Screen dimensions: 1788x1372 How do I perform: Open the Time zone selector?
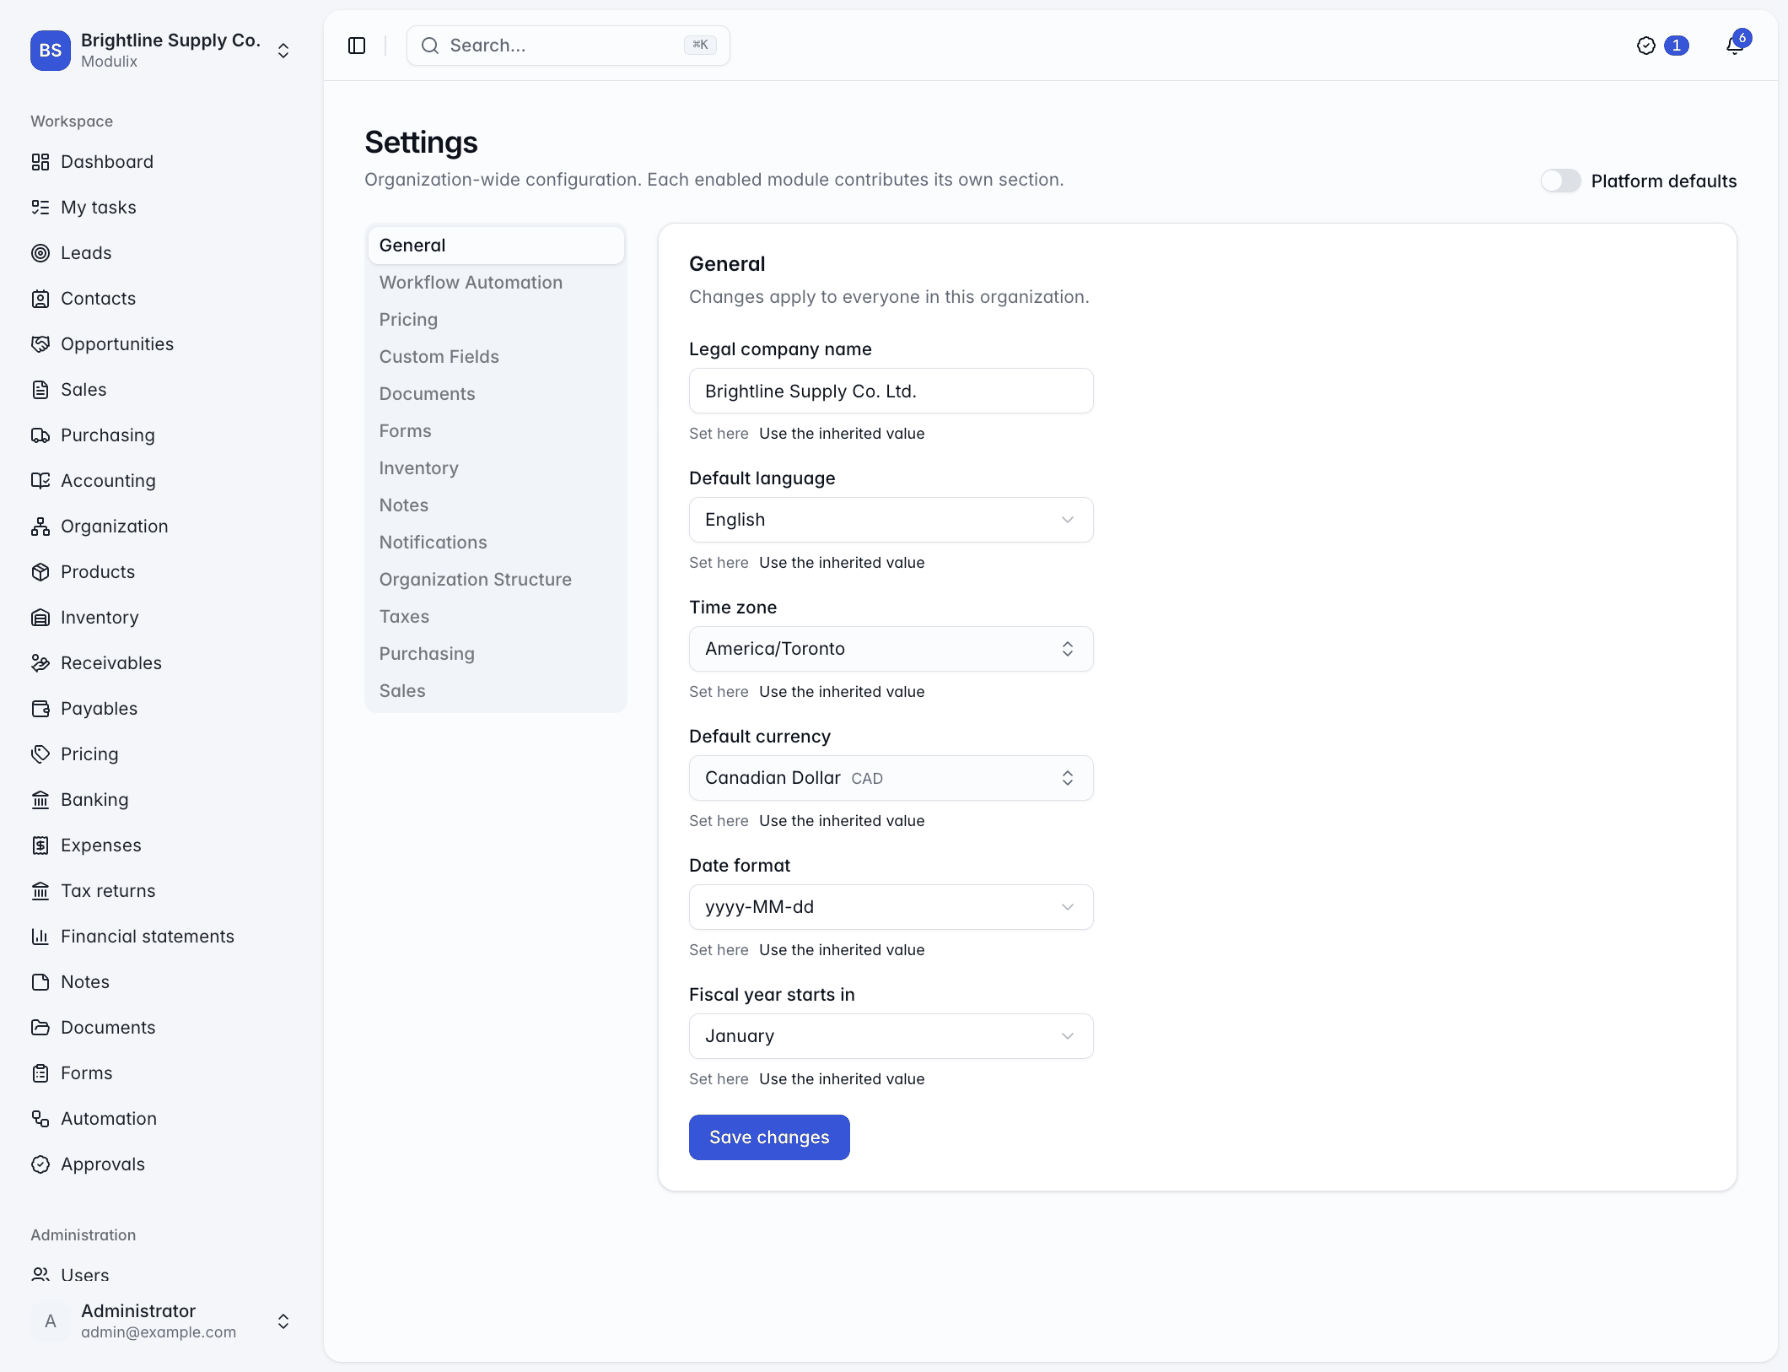coord(891,649)
